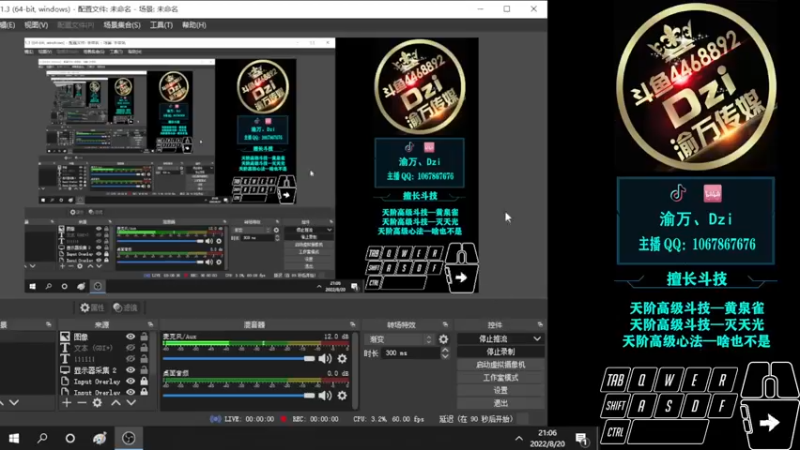Open the 工具(T) menu
The height and width of the screenshot is (450, 800).
point(161,24)
